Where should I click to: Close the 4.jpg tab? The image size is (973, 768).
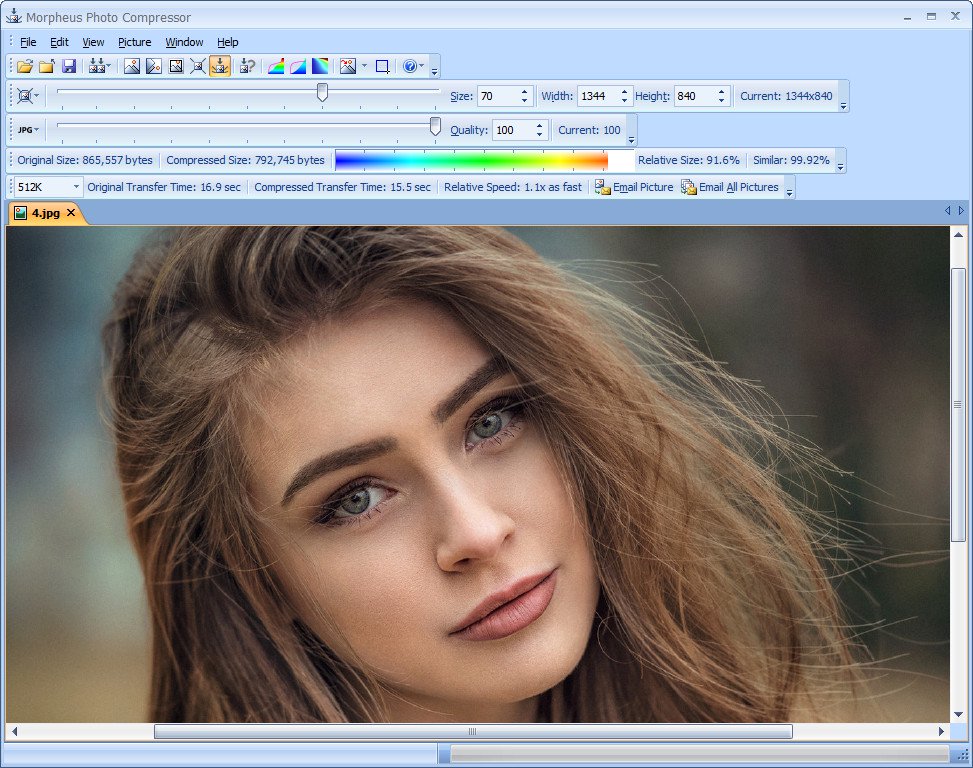coord(71,213)
